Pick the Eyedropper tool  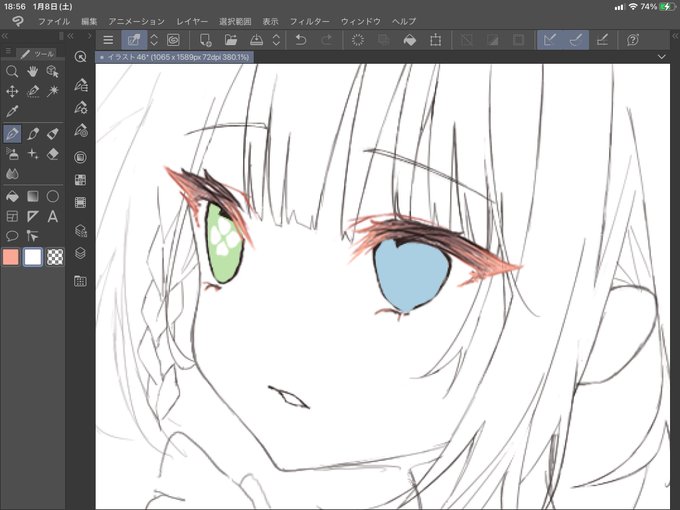[12, 111]
